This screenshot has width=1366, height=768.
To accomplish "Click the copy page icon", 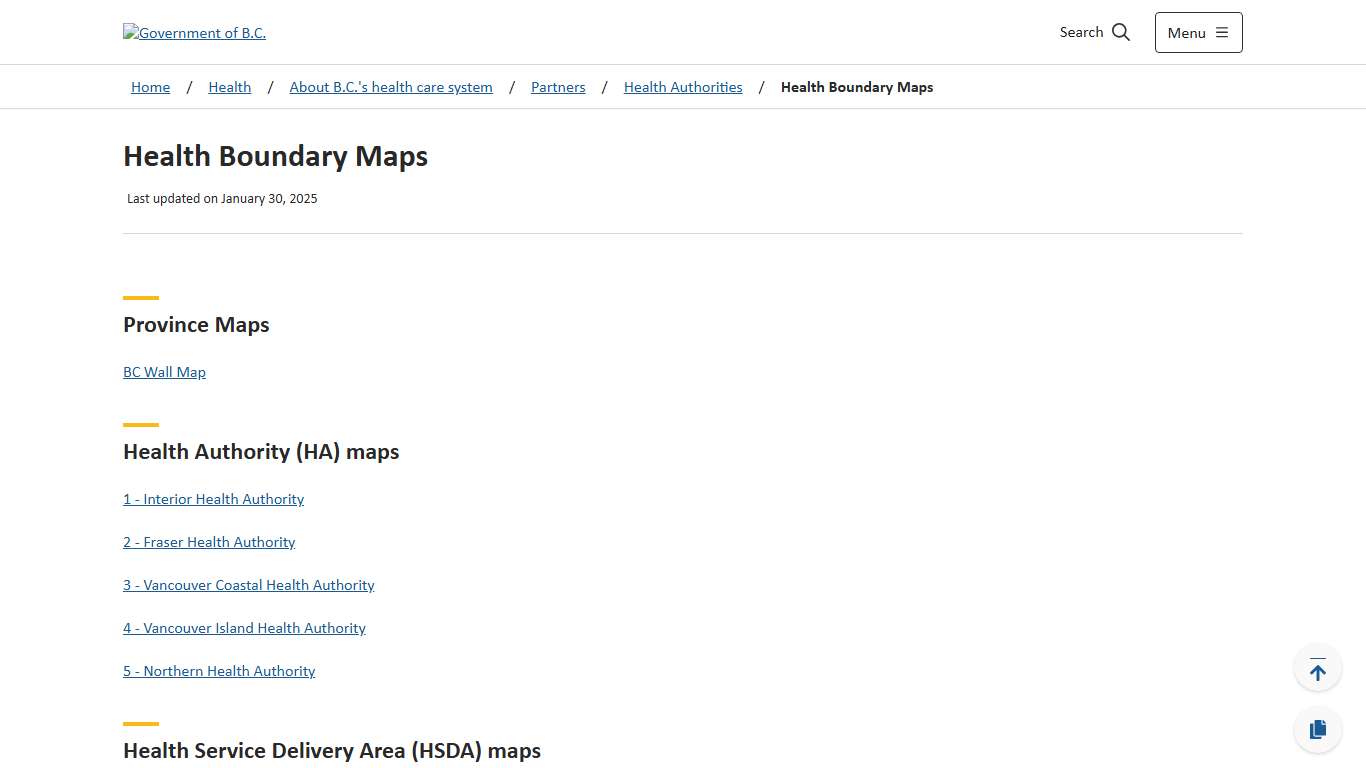I will tap(1317, 729).
